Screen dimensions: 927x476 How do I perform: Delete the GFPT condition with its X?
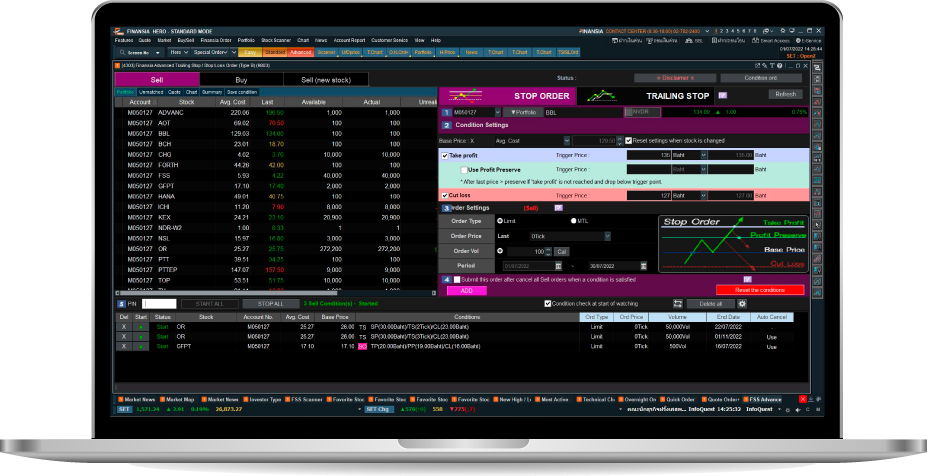point(124,347)
